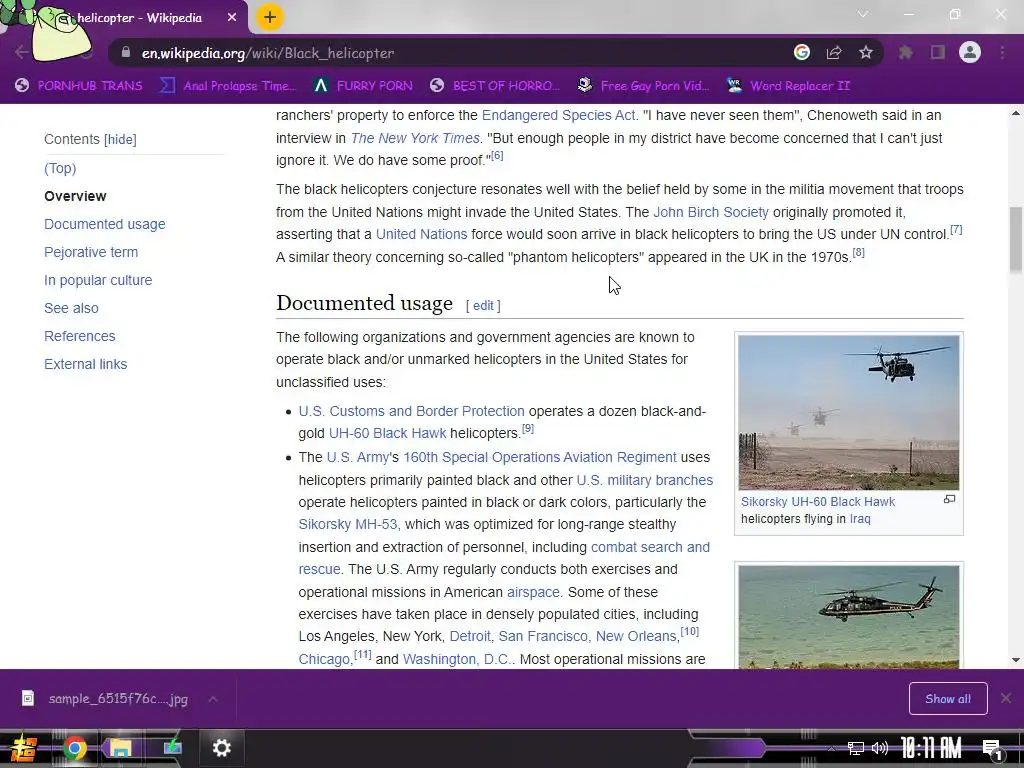Click footnote [6] reference
1024x768 pixels.
coord(497,155)
